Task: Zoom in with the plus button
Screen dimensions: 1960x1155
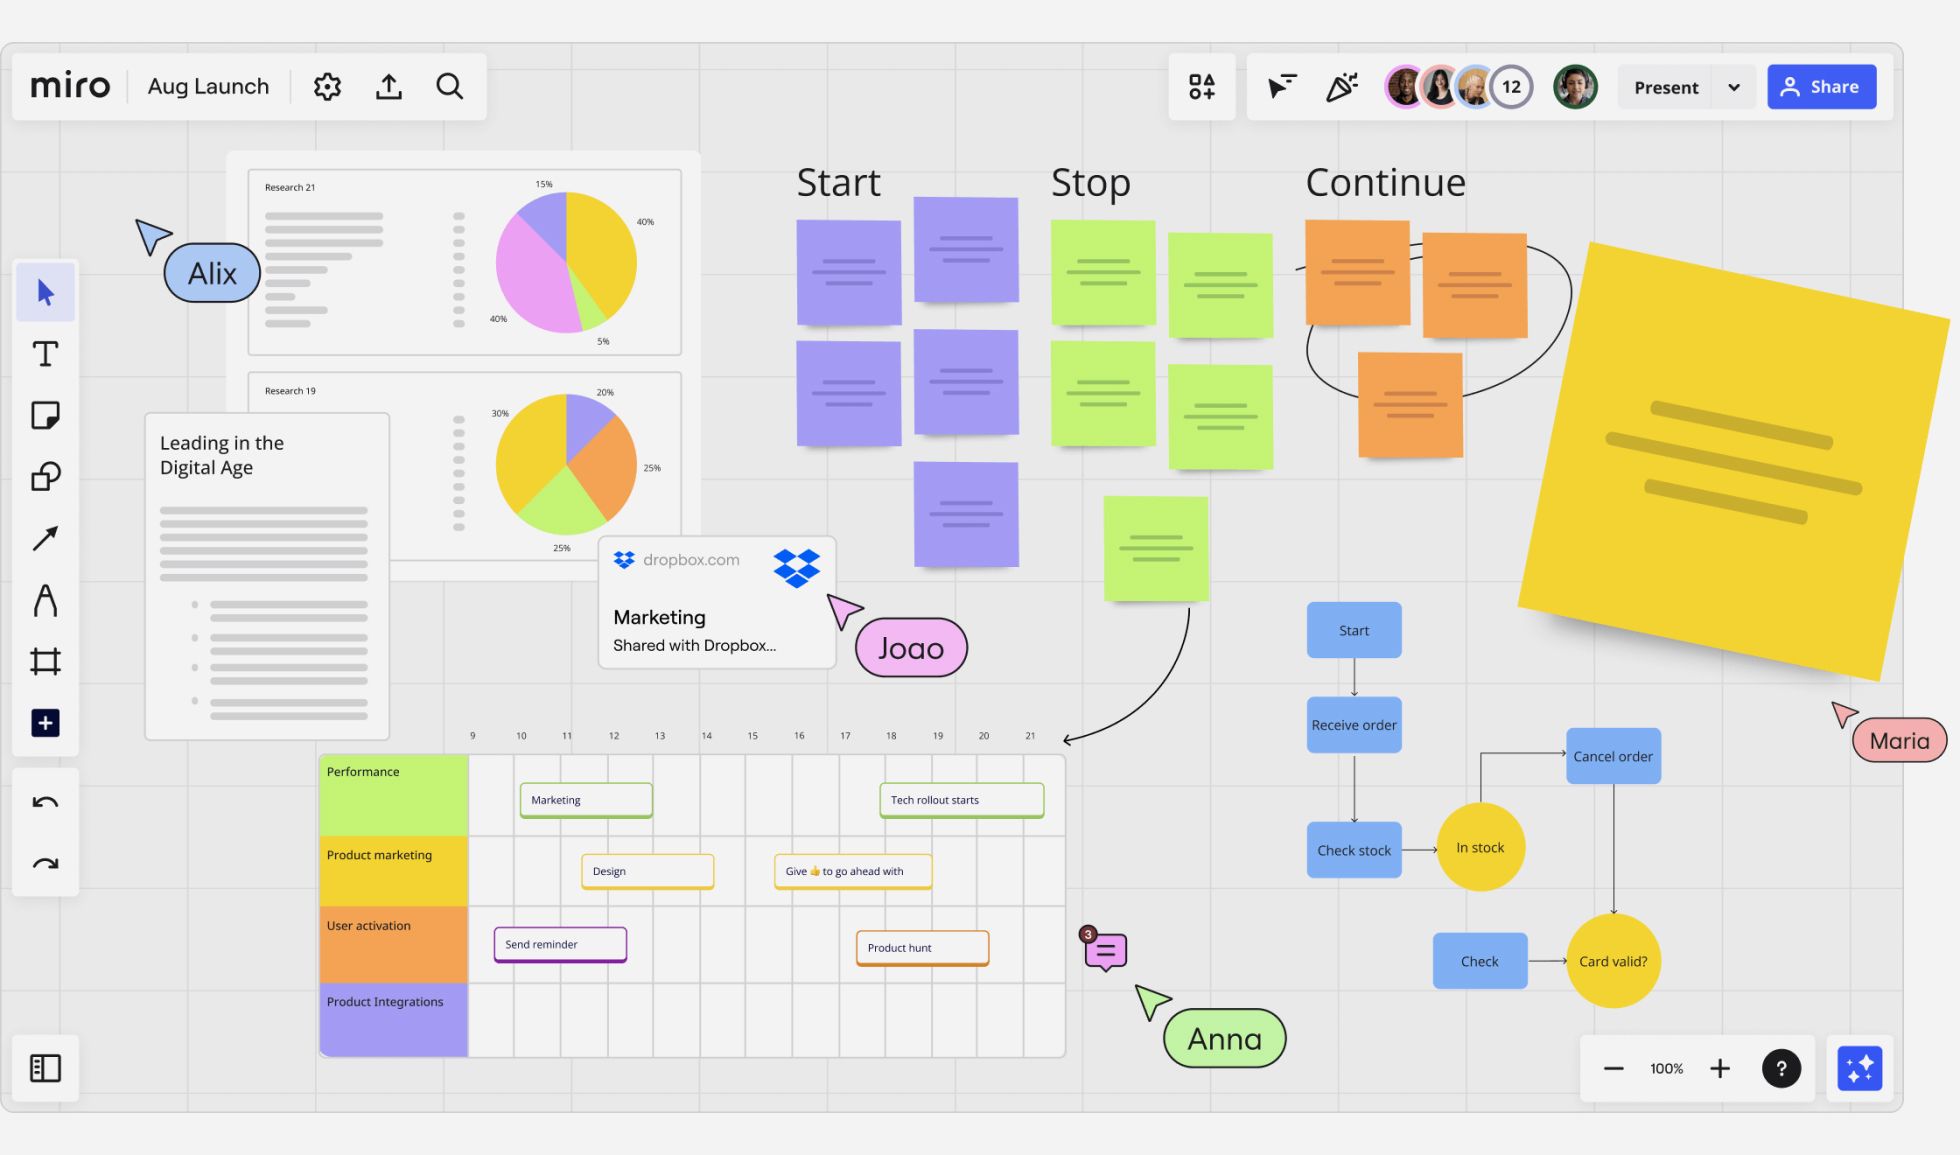Action: click(x=1720, y=1068)
